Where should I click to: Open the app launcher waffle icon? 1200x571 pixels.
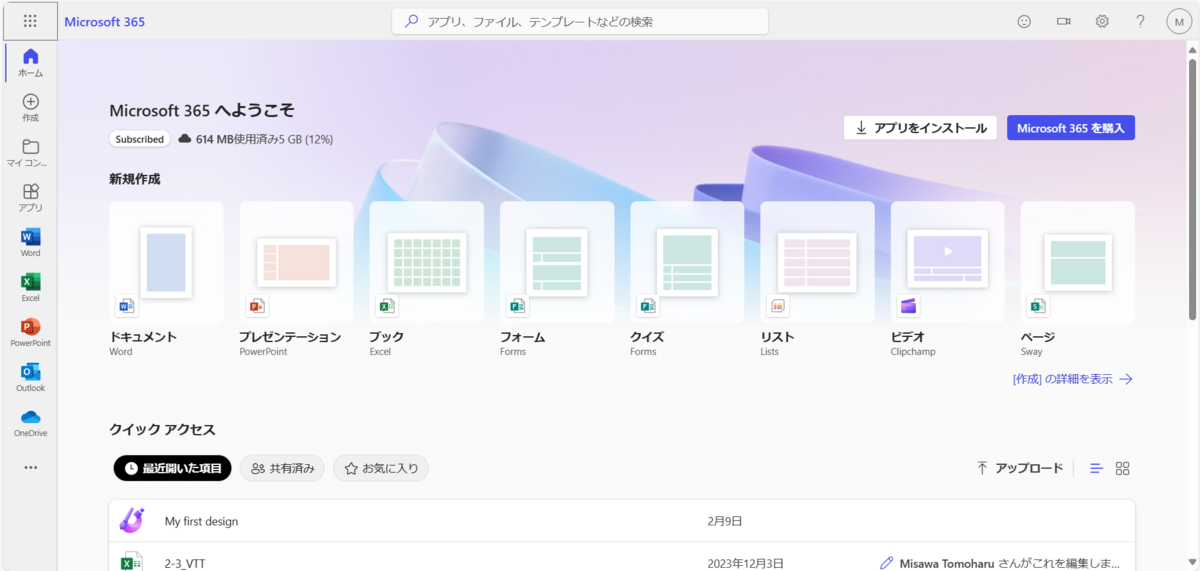click(30, 21)
